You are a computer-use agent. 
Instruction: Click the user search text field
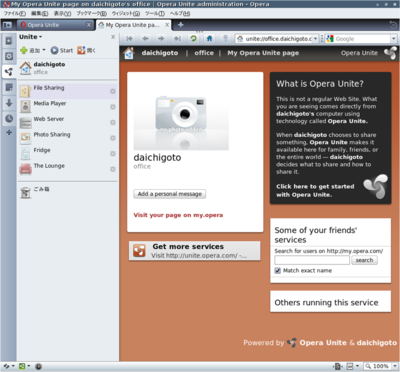pyautogui.click(x=312, y=260)
